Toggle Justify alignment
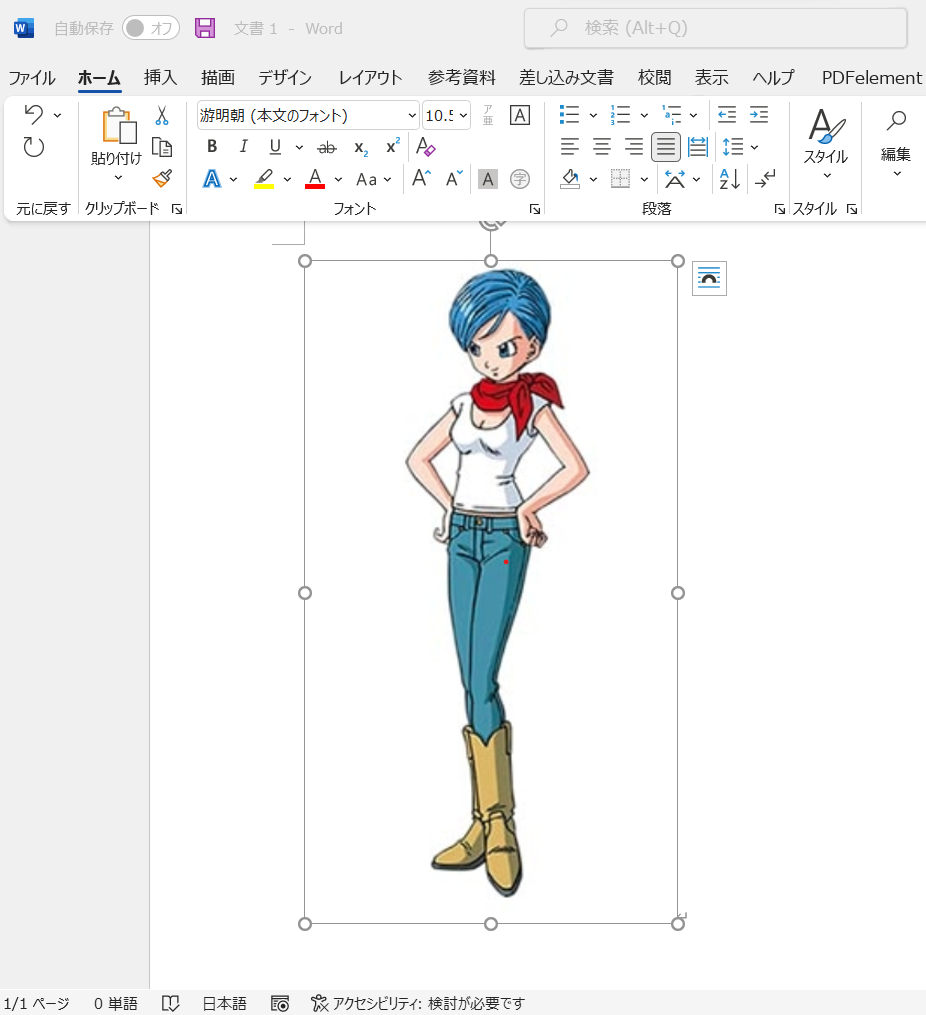This screenshot has width=926, height=1015. [665, 147]
